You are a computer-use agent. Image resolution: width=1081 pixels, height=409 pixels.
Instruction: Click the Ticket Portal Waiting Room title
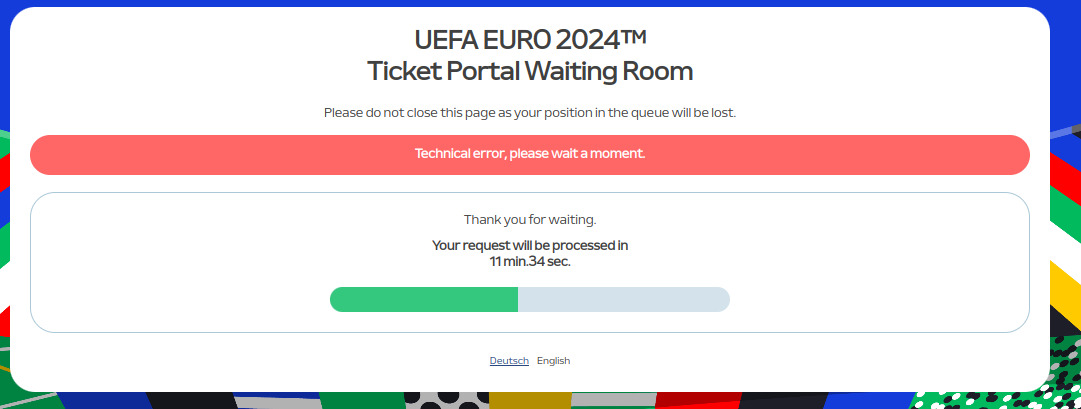530,71
